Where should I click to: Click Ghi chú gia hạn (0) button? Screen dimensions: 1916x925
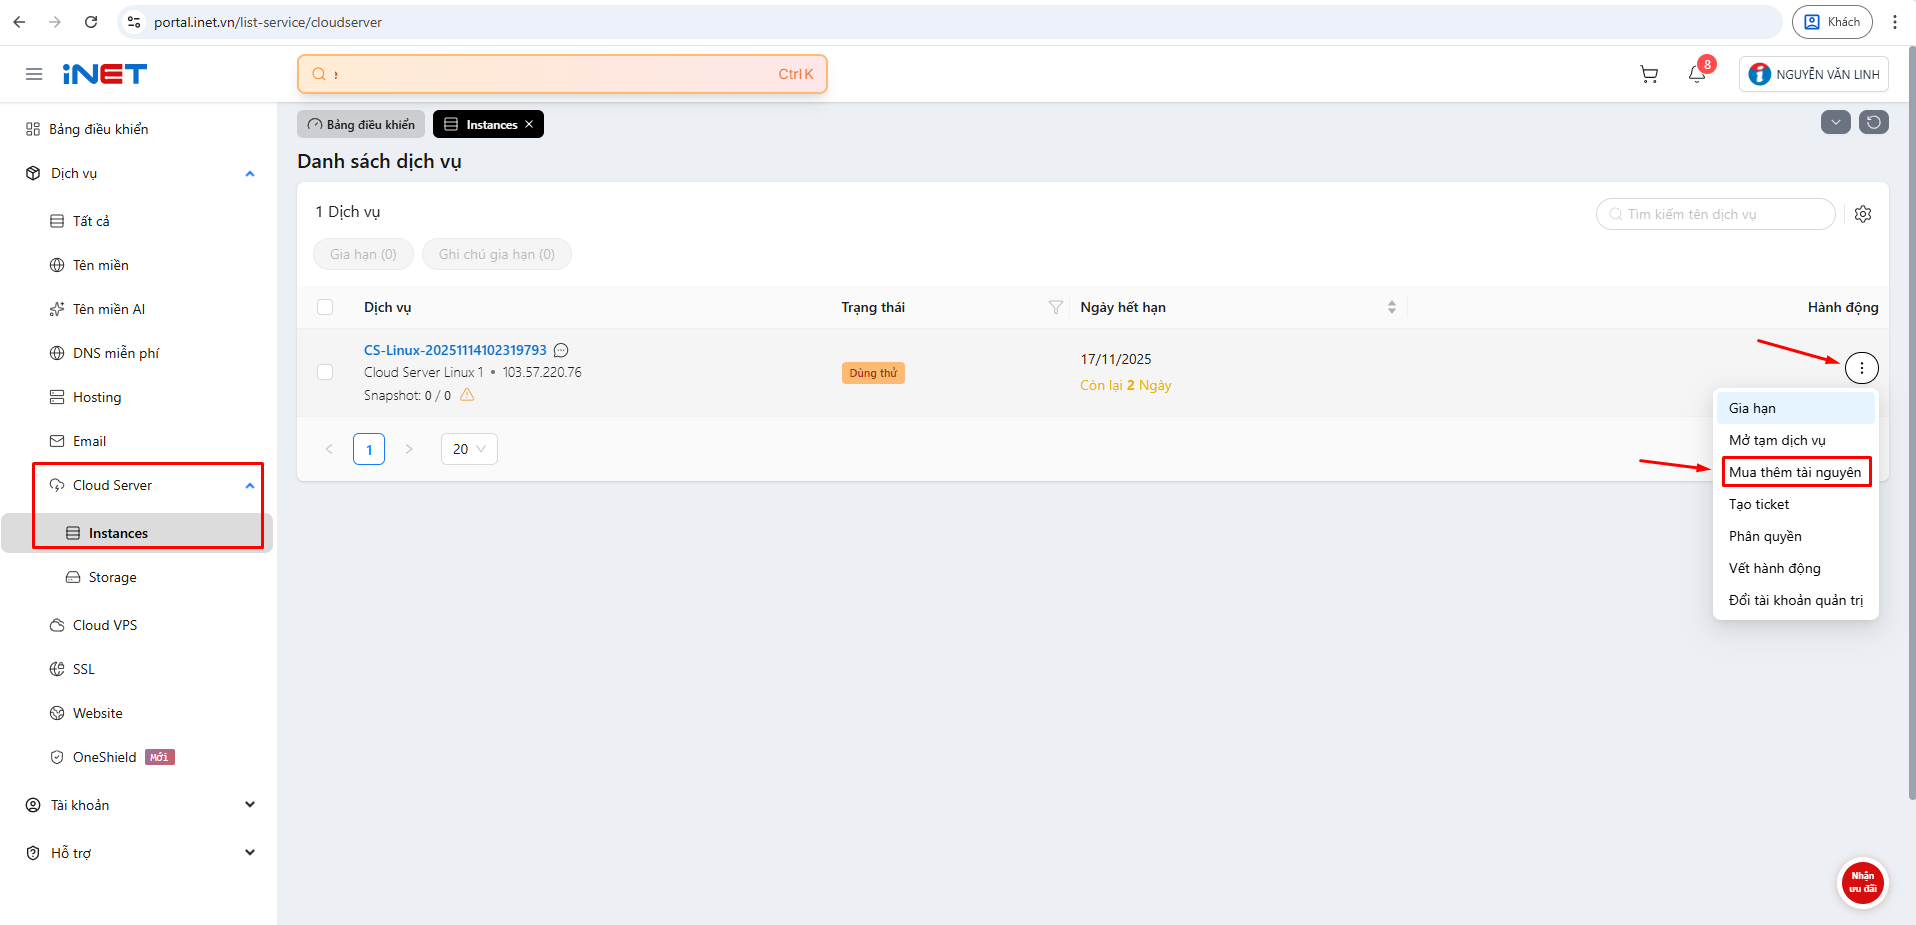pos(497,254)
